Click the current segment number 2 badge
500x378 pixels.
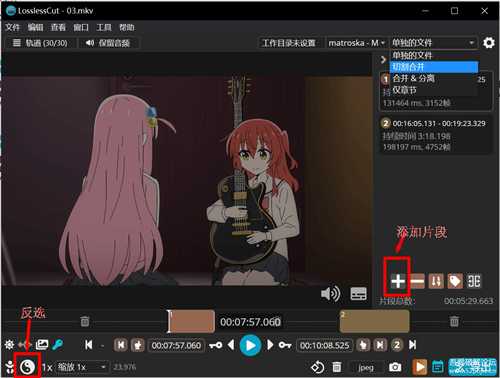tap(397, 345)
